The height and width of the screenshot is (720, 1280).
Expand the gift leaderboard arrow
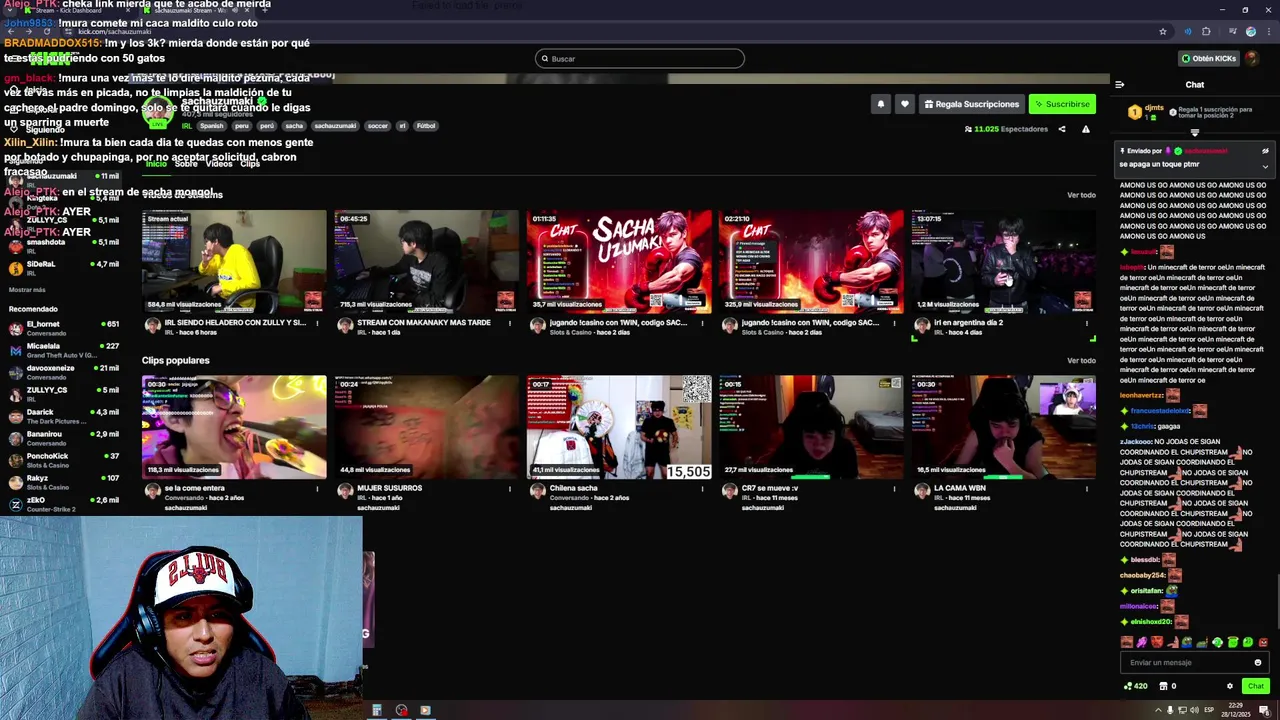[x=1194, y=133]
